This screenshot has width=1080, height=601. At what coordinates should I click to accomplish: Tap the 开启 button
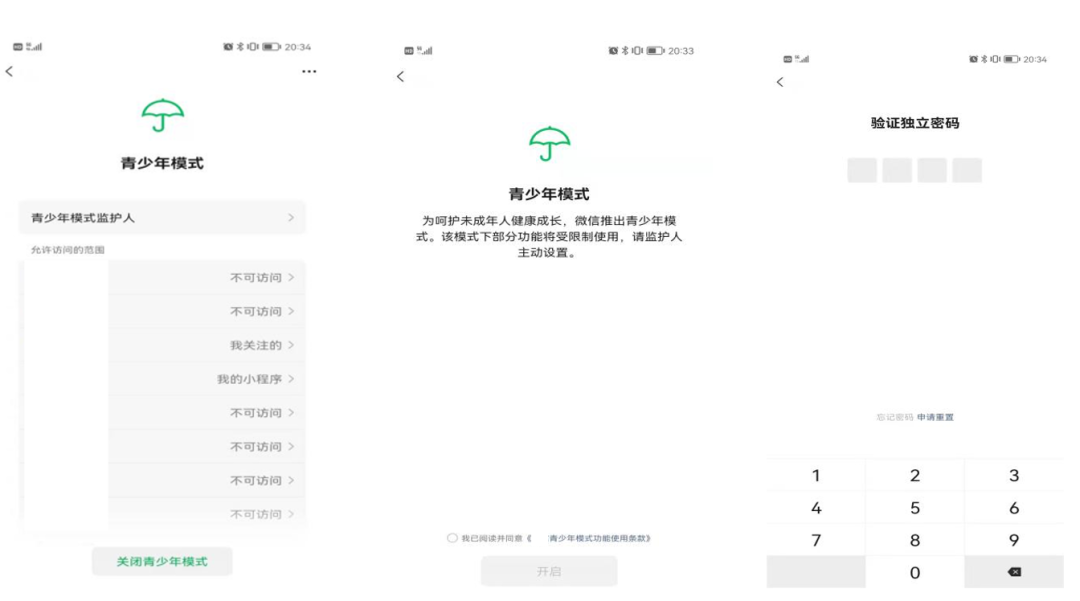(x=549, y=571)
